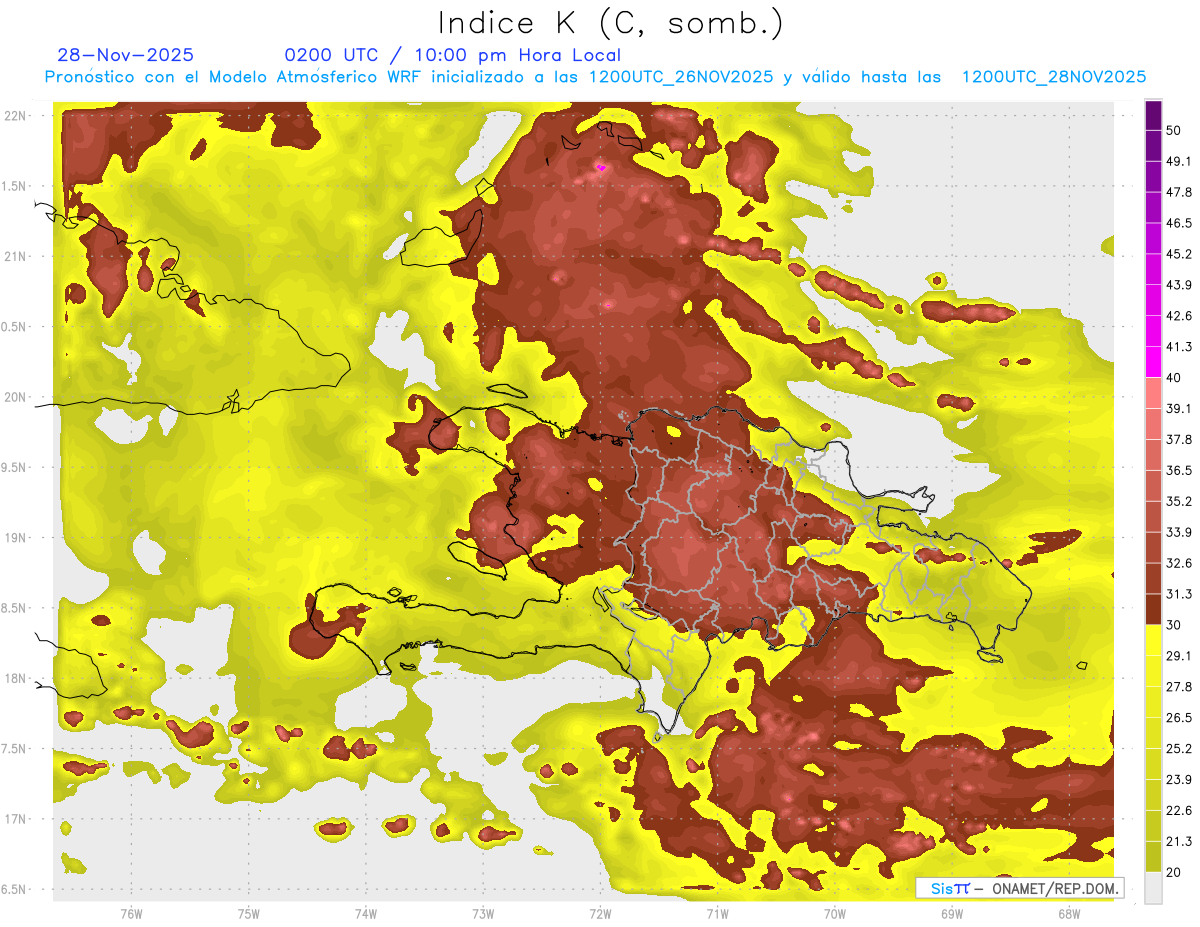Screen dimensions: 1200x927
Task: Click the legend value "26.5"
Action: click(1179, 718)
